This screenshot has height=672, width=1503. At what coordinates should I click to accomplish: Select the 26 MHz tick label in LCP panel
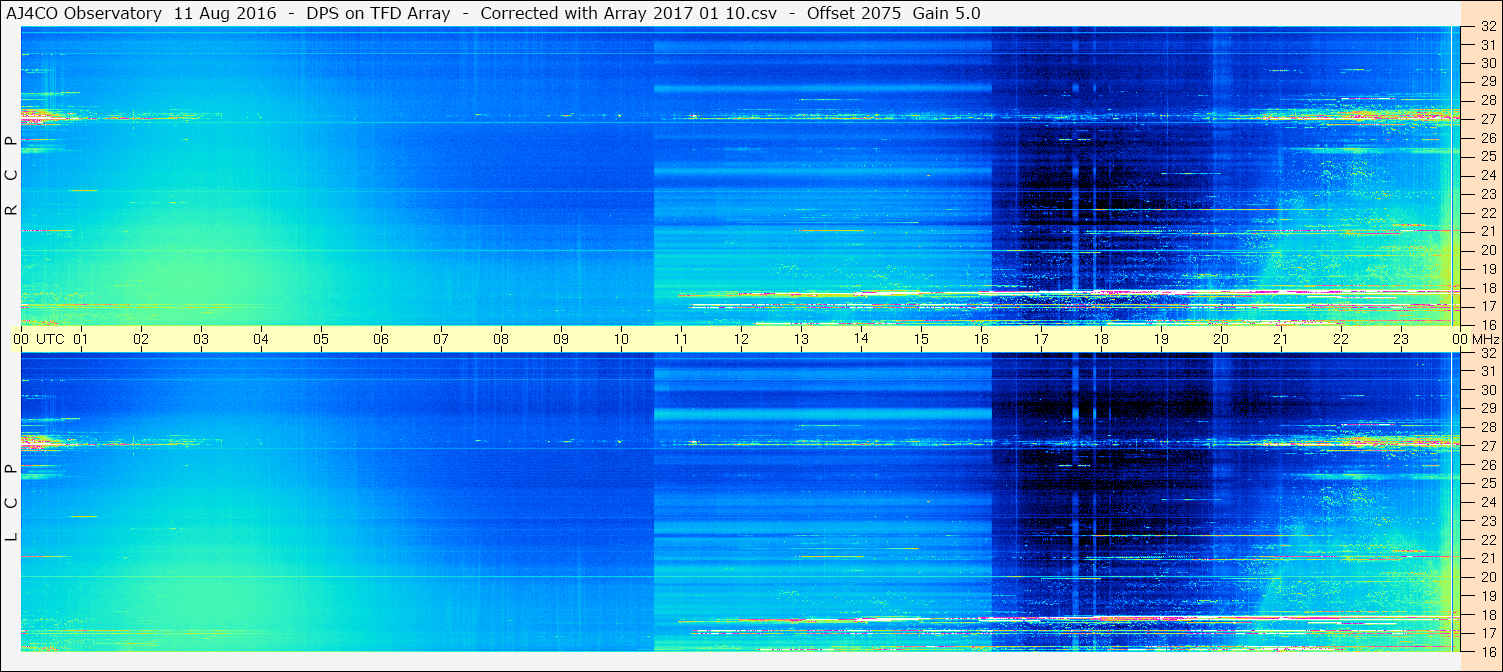pyautogui.click(x=1487, y=465)
